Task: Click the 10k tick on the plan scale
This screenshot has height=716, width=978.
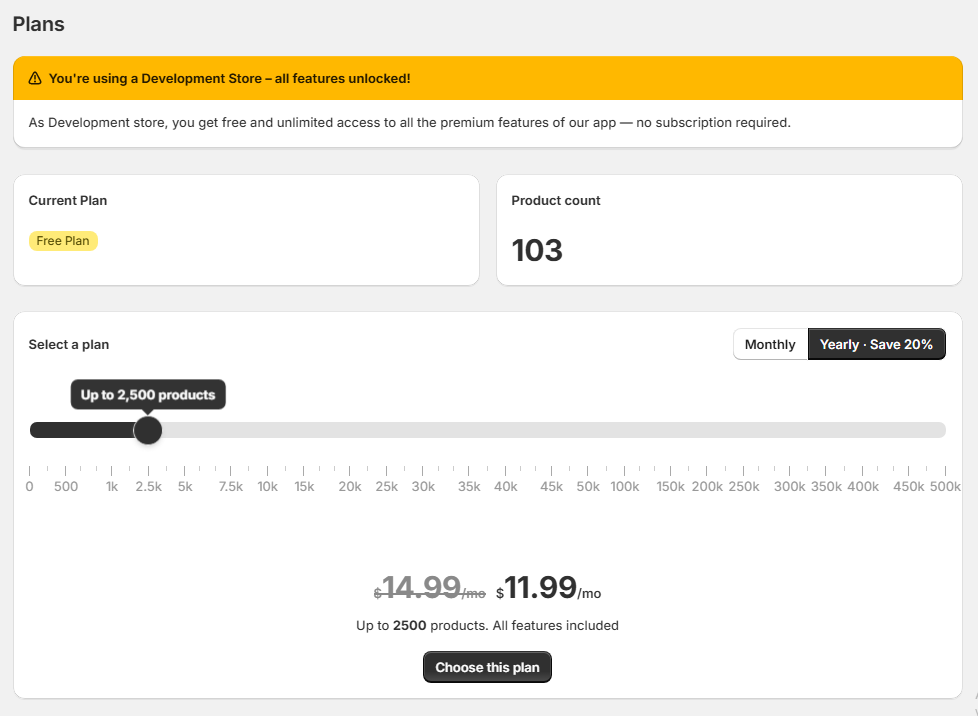Action: (267, 487)
